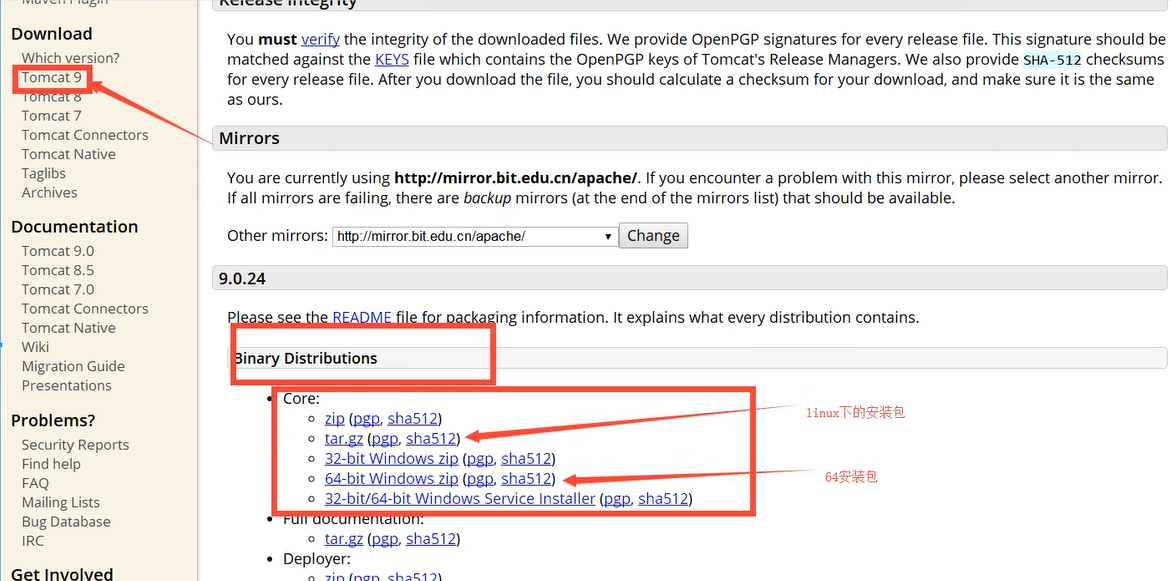Open sha512 for 32-bit Windows zip
Image resolution: width=1171 pixels, height=581 pixels.
click(526, 458)
